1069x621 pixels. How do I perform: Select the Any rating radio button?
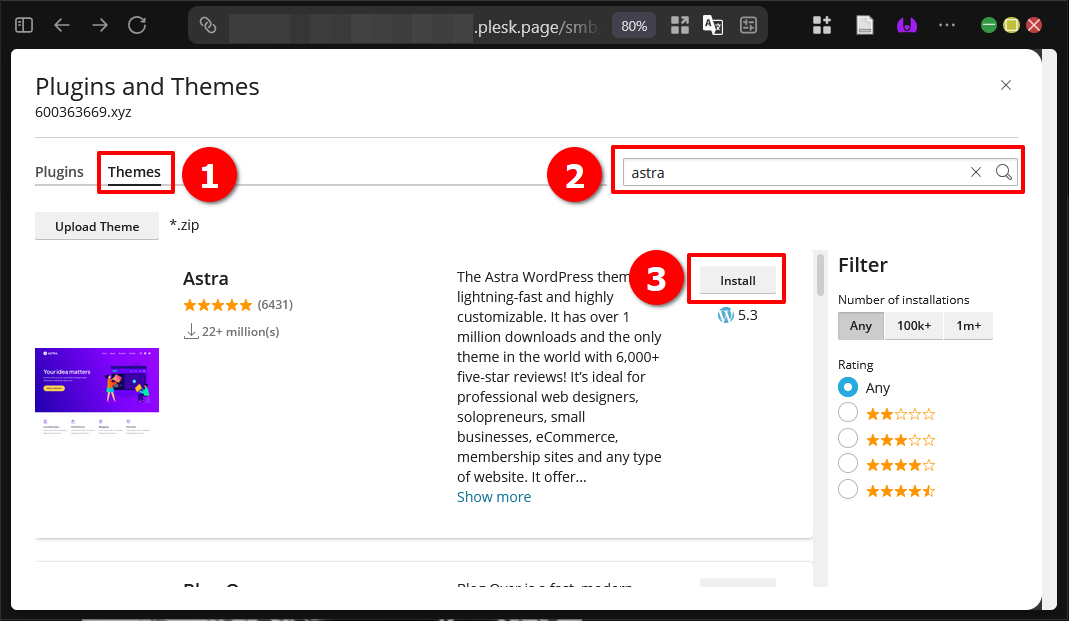[847, 387]
